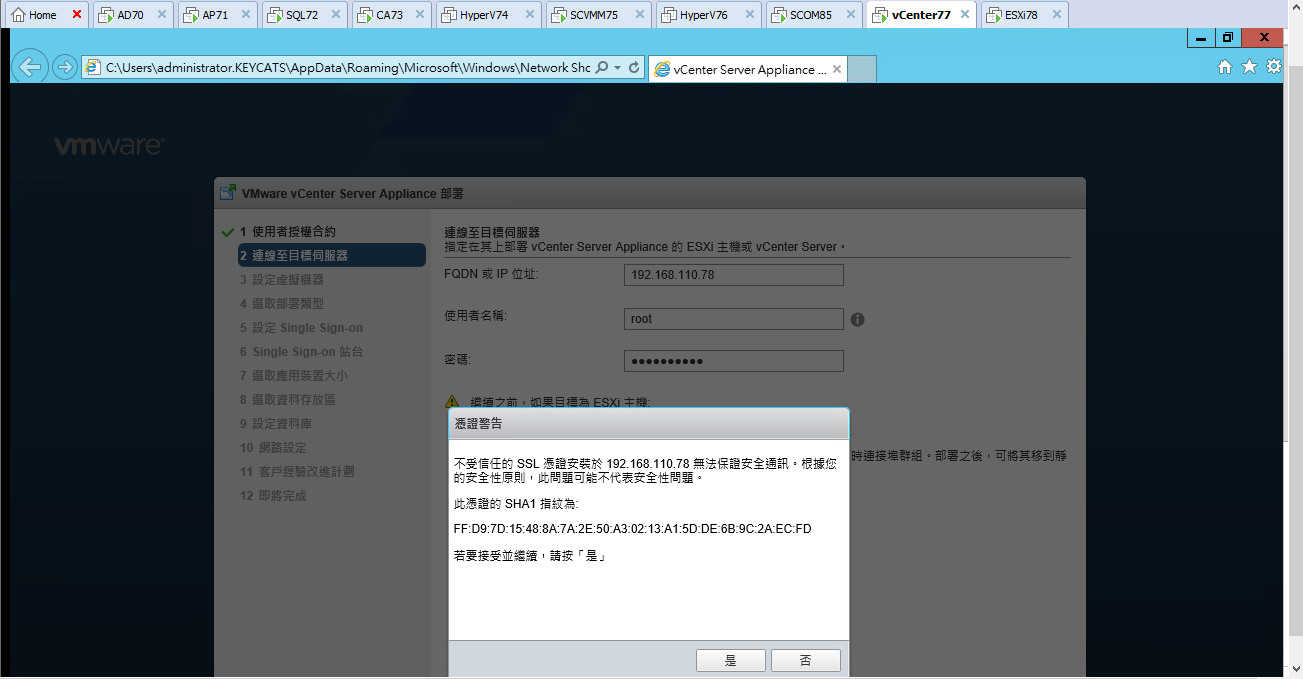Switch to the AD70 VM tab
This screenshot has width=1303, height=679.
tap(130, 15)
